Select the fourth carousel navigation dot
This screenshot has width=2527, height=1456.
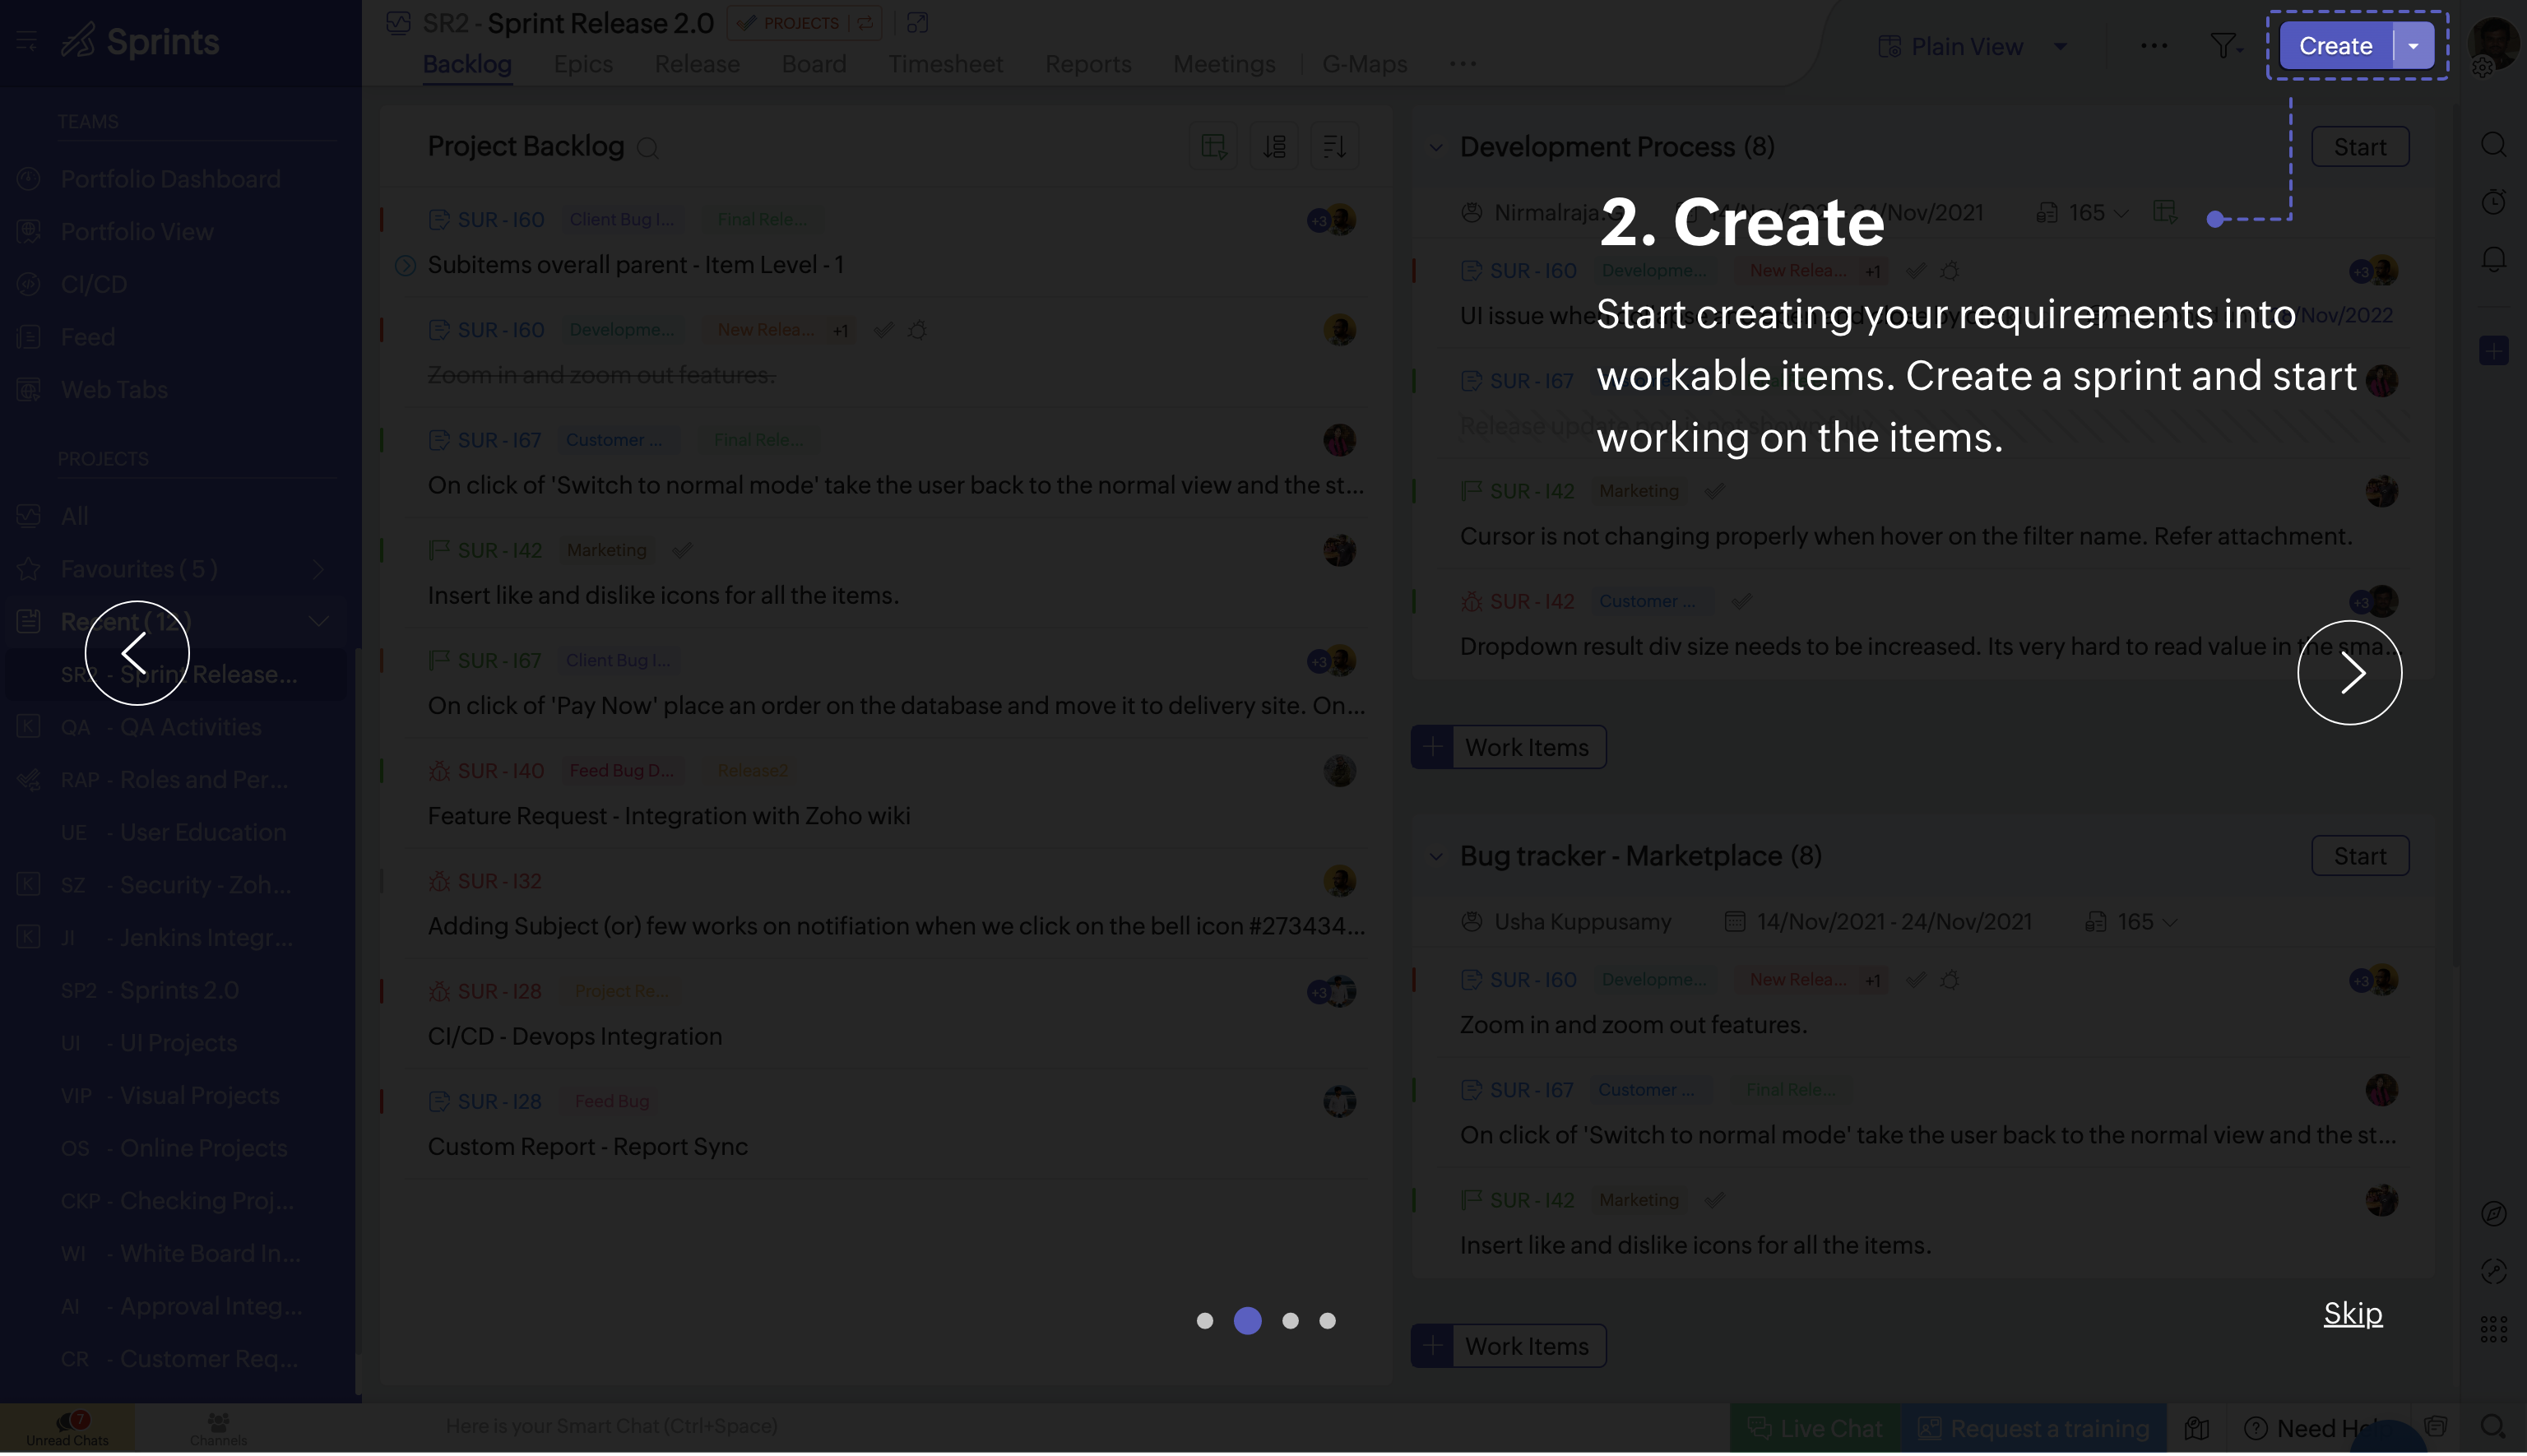[x=1328, y=1320]
